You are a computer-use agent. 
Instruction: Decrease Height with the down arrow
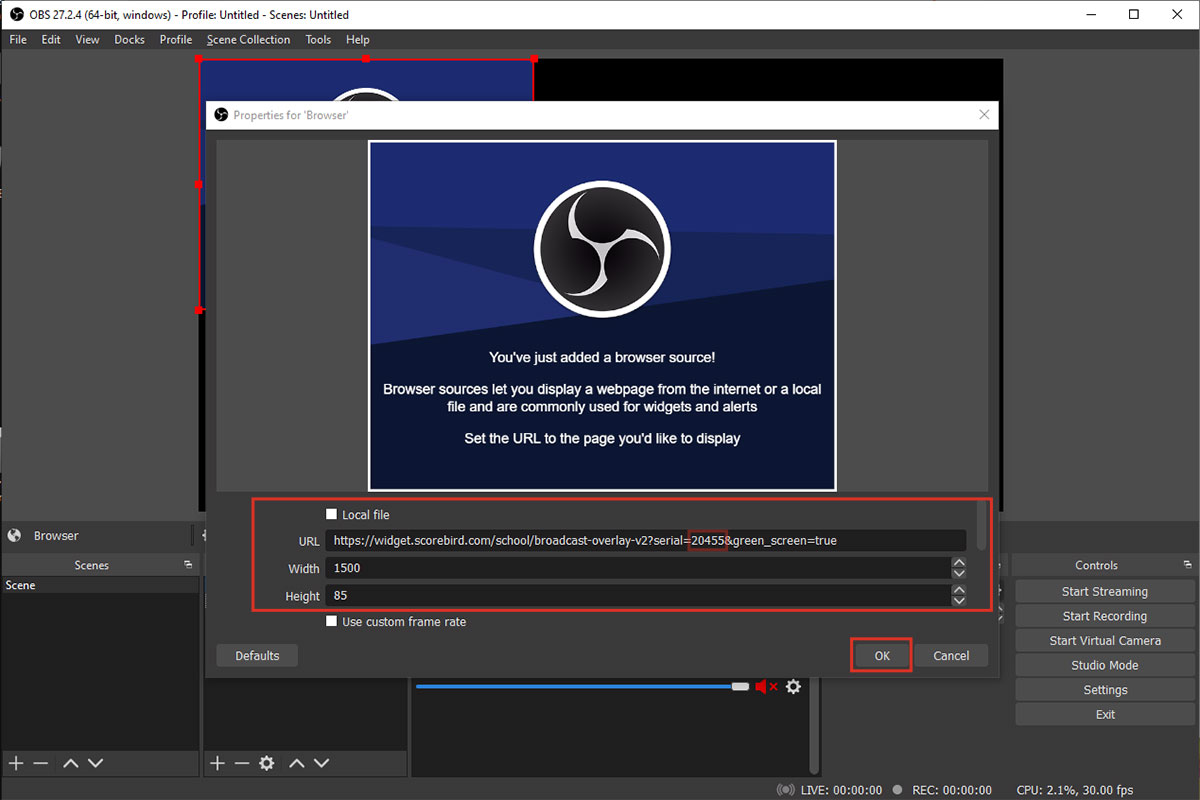959,601
